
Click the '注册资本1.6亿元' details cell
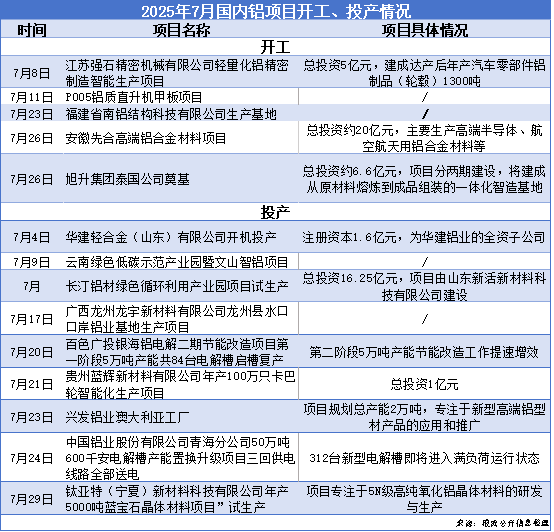click(424, 237)
